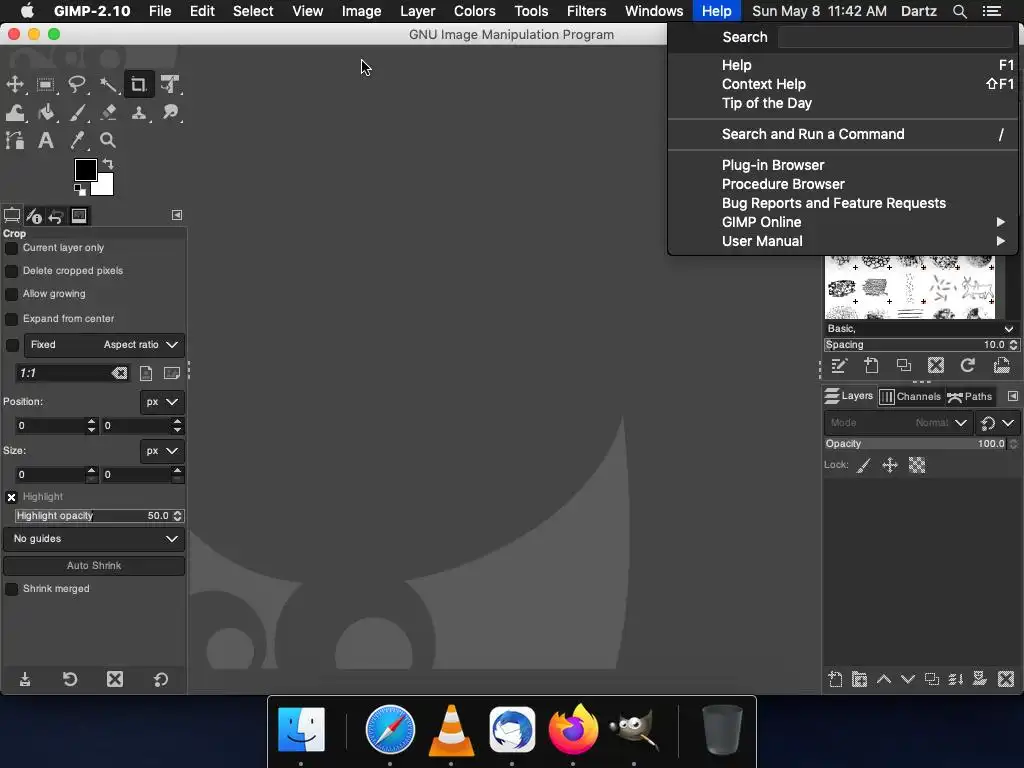This screenshot has width=1024, height=768.
Task: Select the Color Picker tool
Action: [77, 140]
